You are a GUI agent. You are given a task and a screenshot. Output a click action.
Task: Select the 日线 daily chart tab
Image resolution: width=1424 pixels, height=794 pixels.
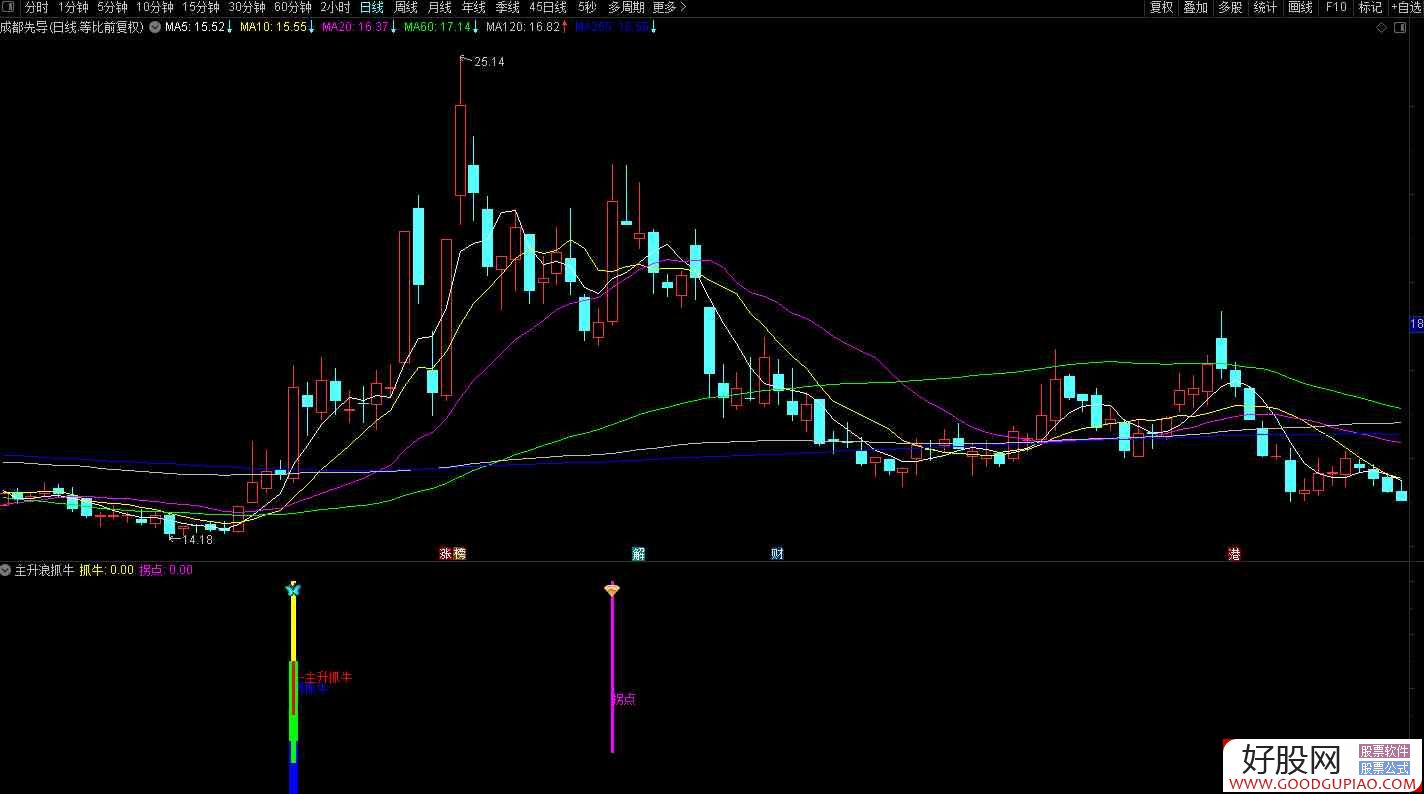[371, 7]
